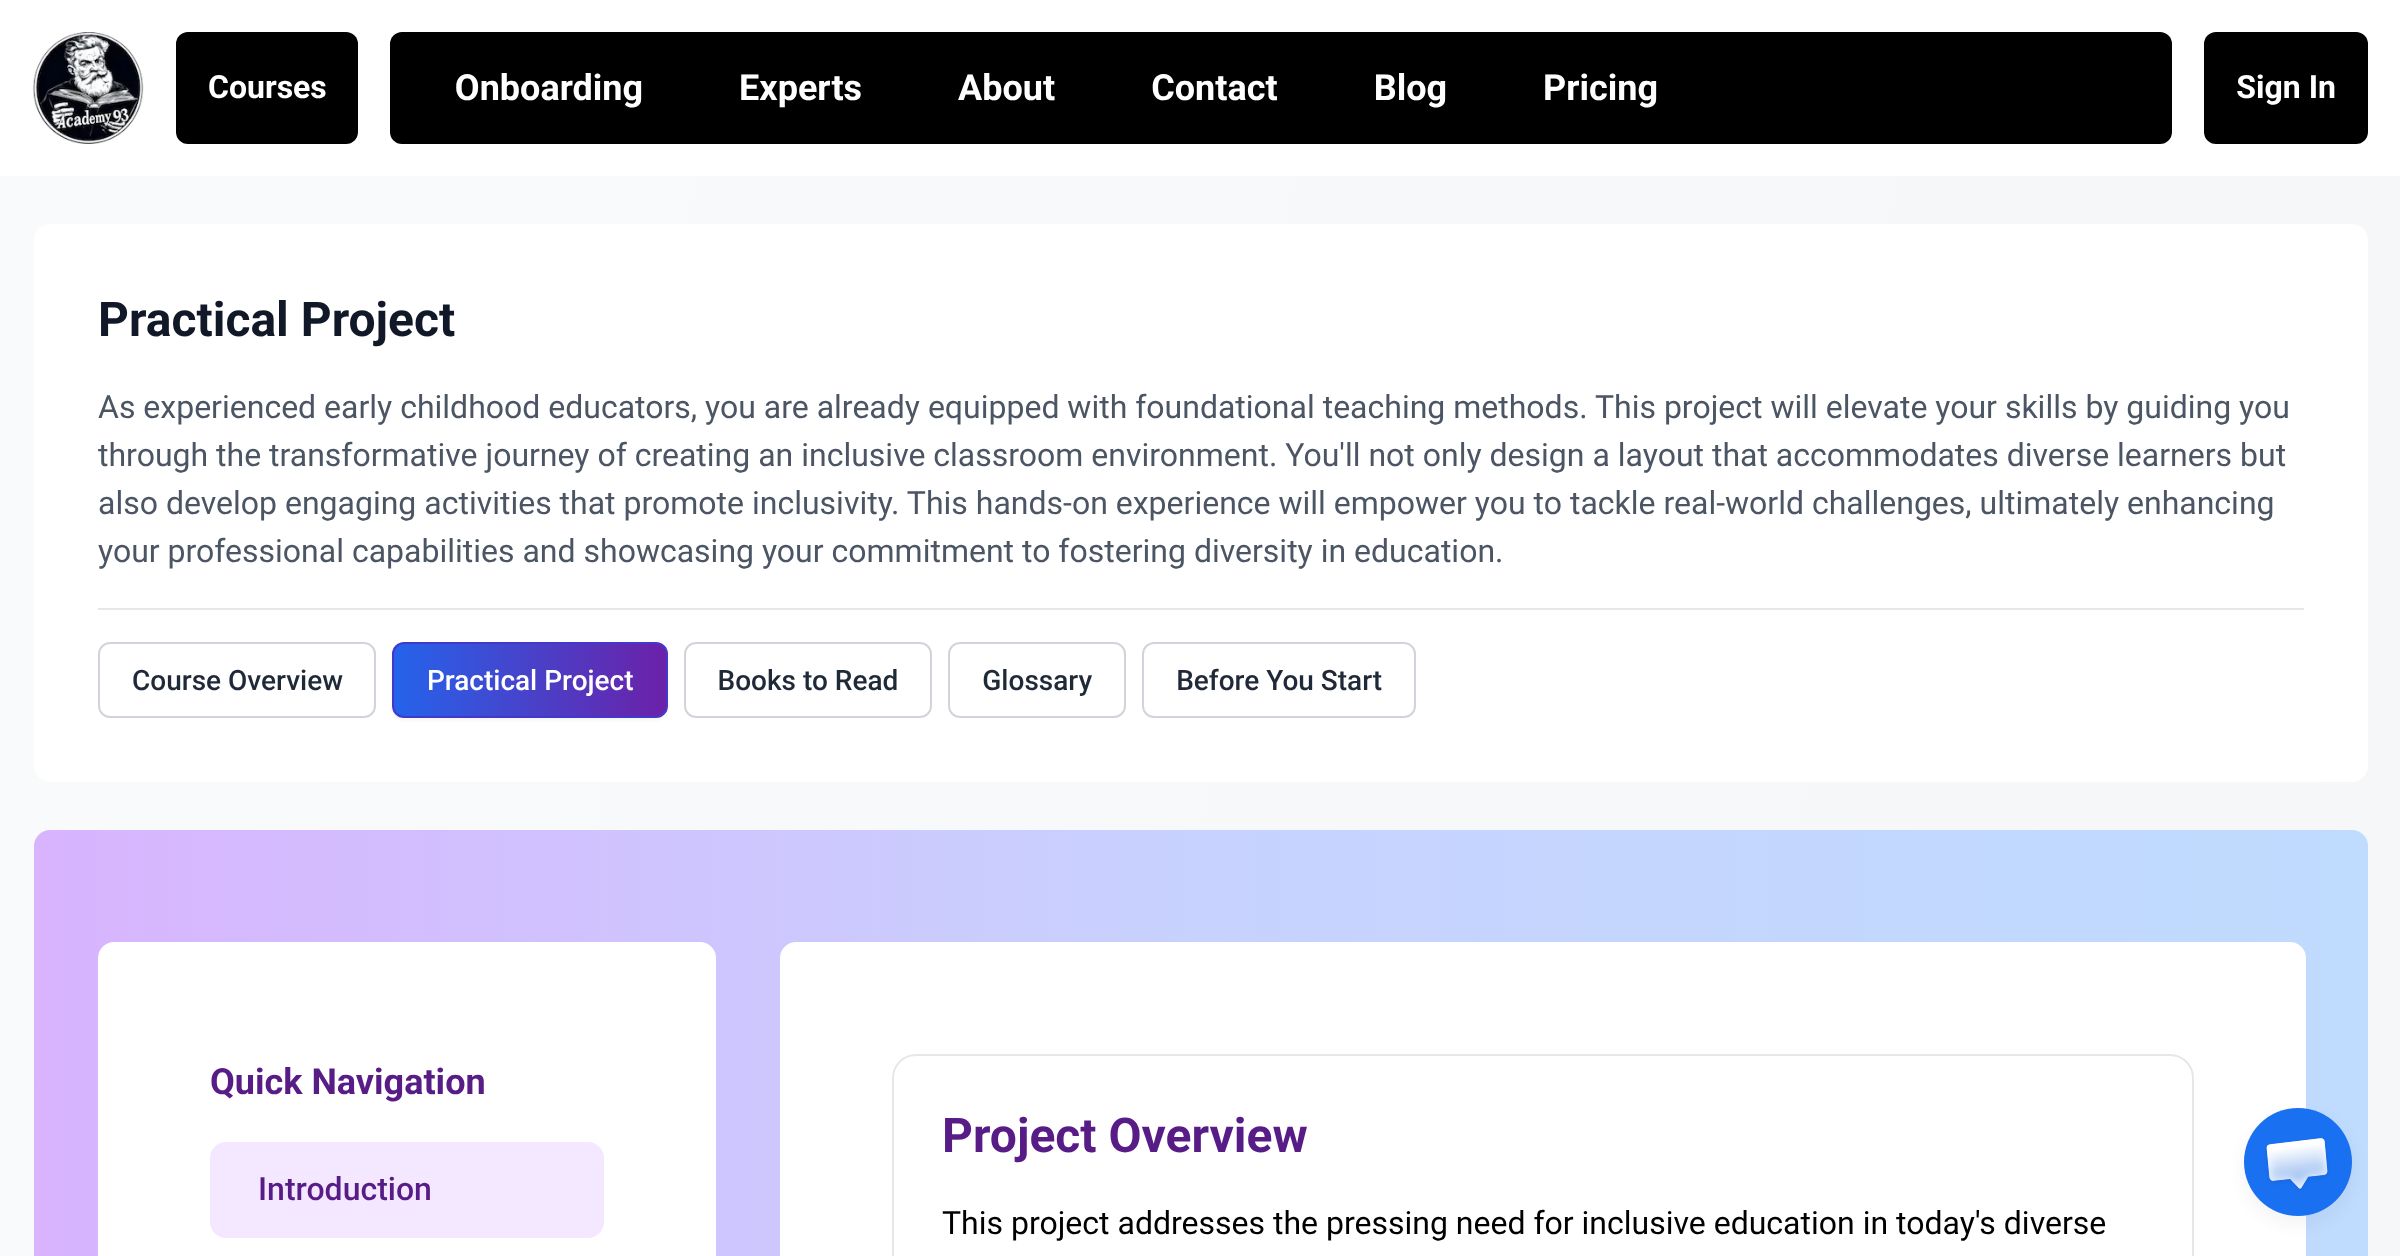Viewport: 2400px width, 1256px height.
Task: Open the Before You Start tab
Action: point(1279,680)
